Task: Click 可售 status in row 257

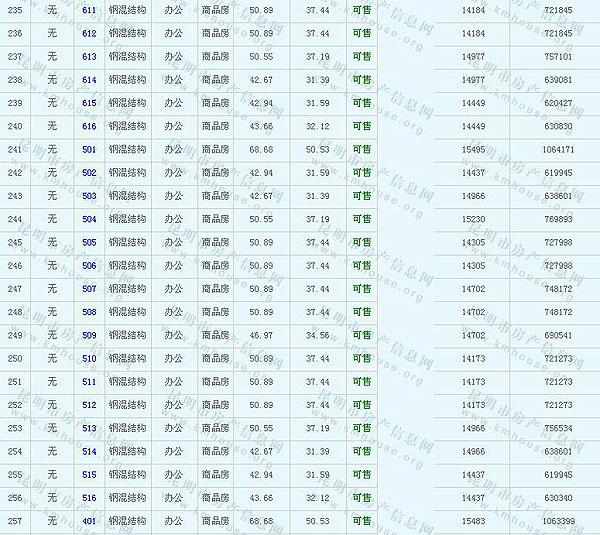Action: pyautogui.click(x=361, y=521)
